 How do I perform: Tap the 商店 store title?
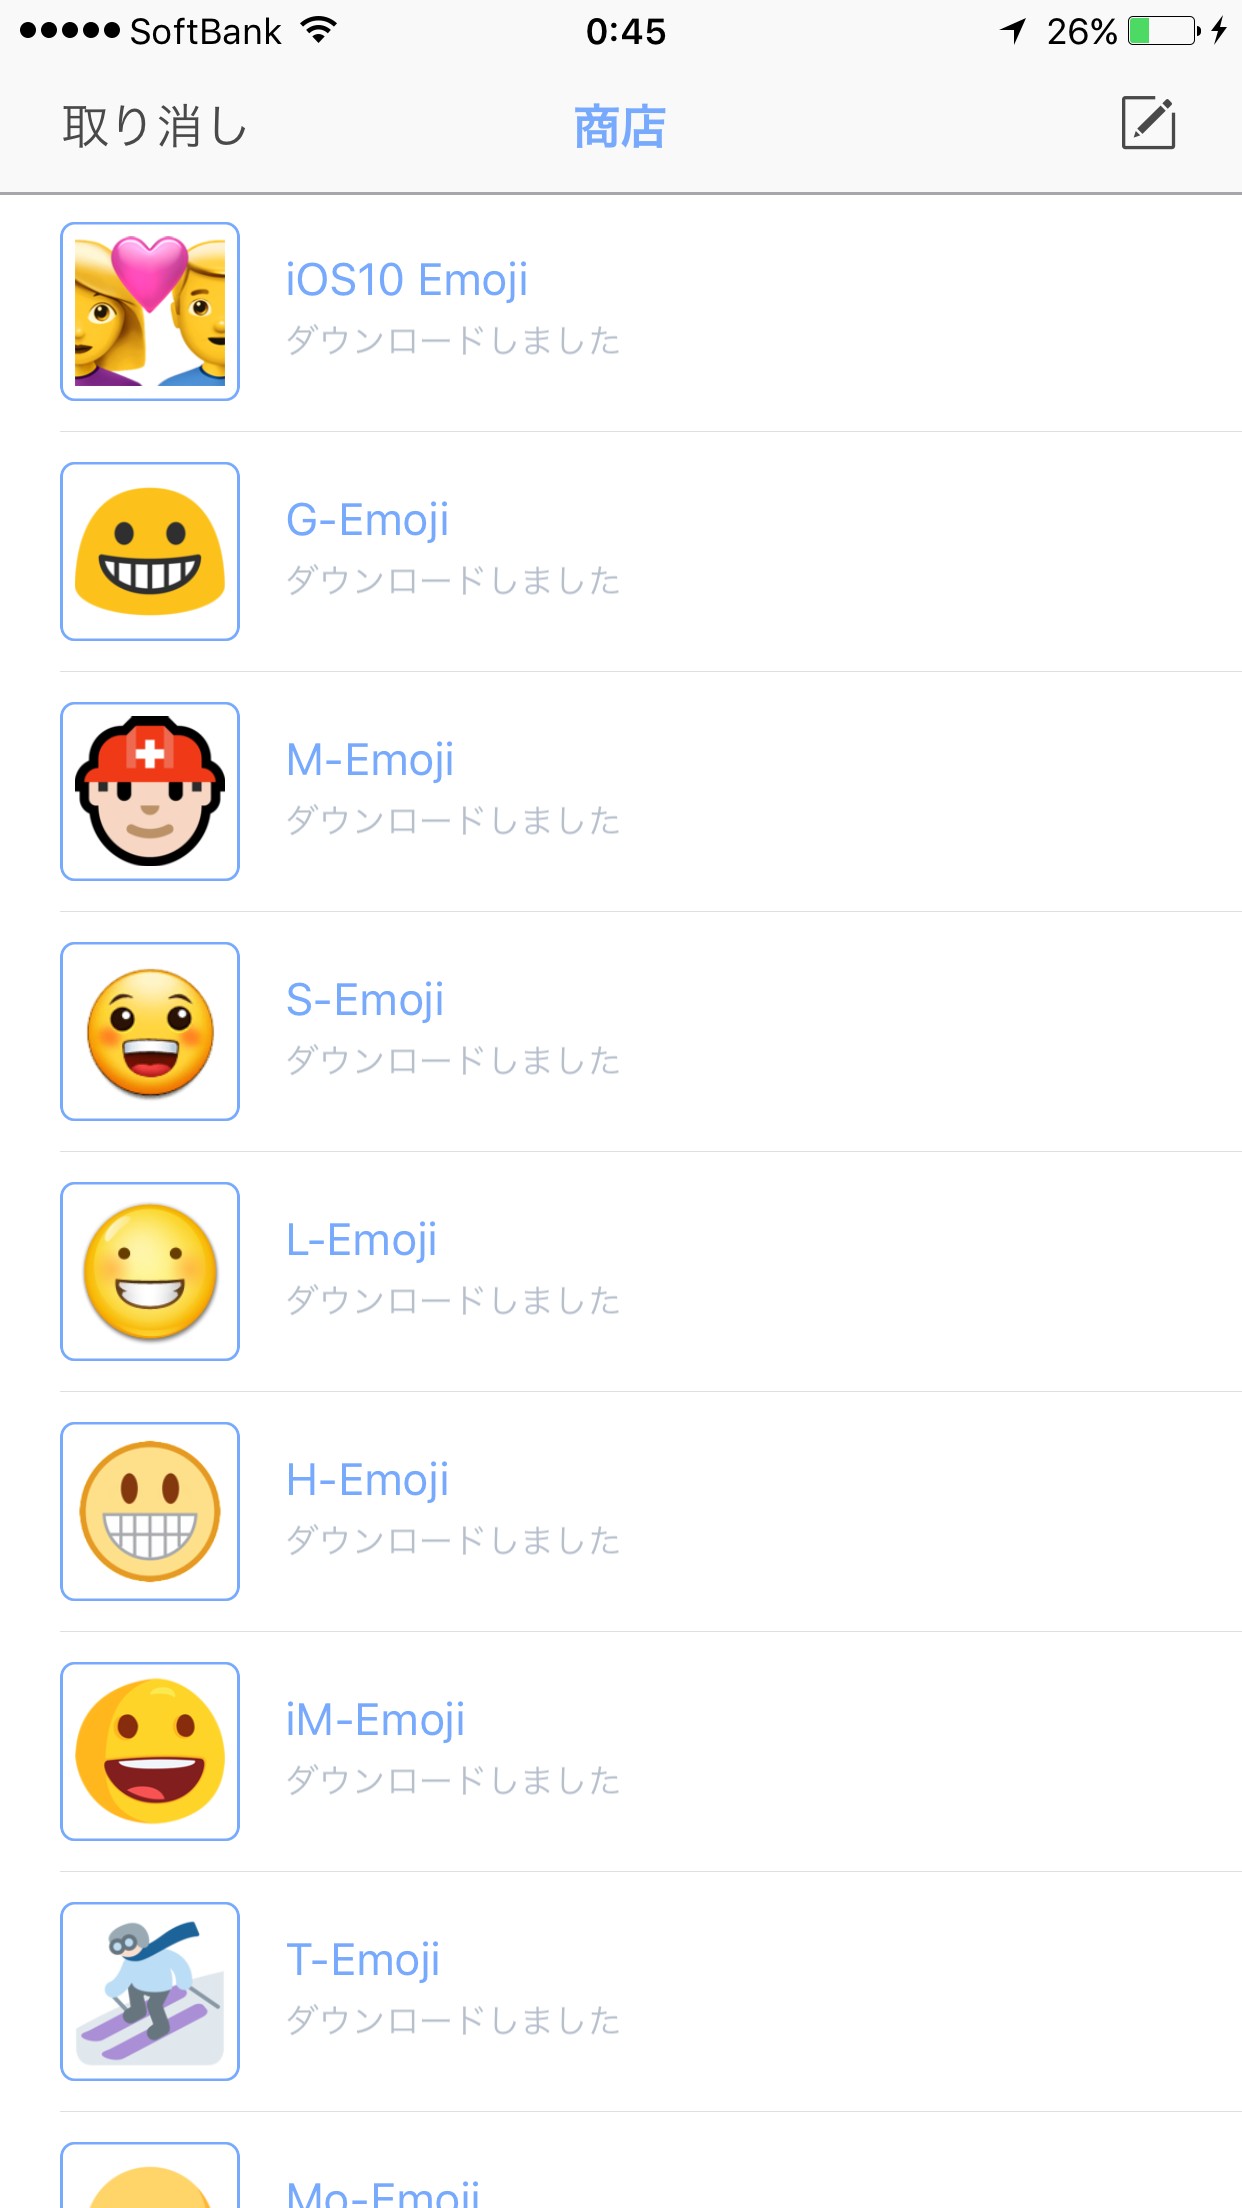620,127
